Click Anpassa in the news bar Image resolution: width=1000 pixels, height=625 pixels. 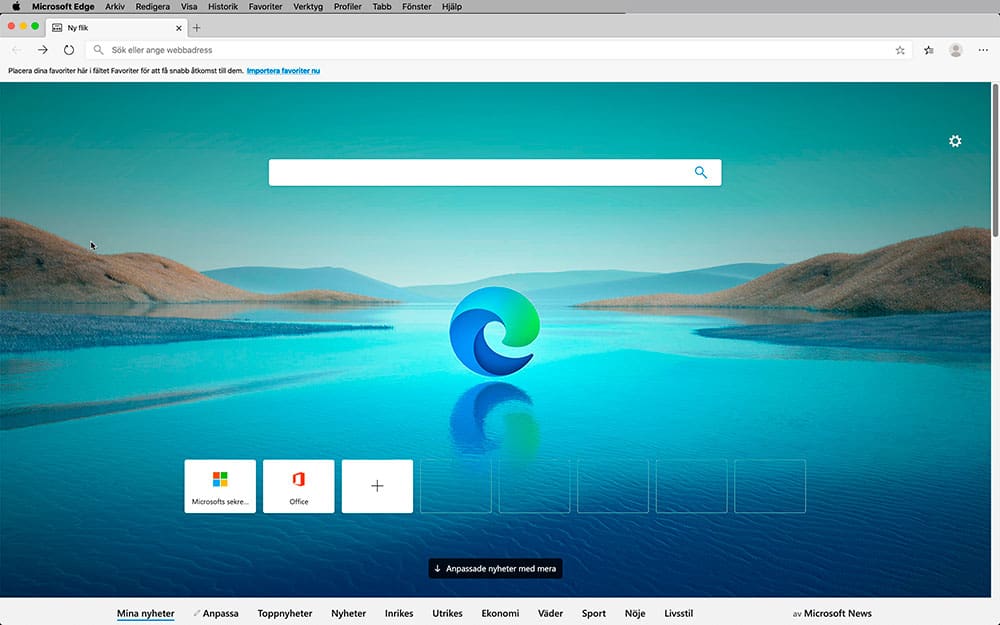click(x=216, y=614)
